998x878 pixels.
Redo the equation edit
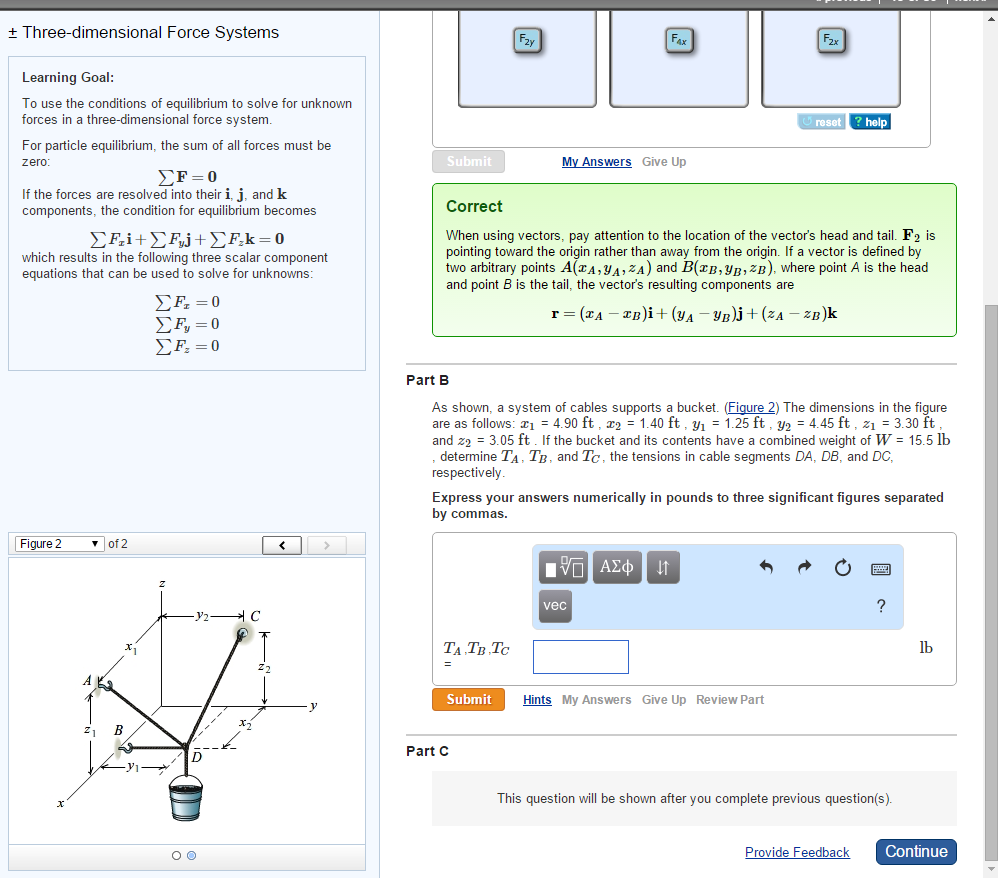[x=804, y=567]
